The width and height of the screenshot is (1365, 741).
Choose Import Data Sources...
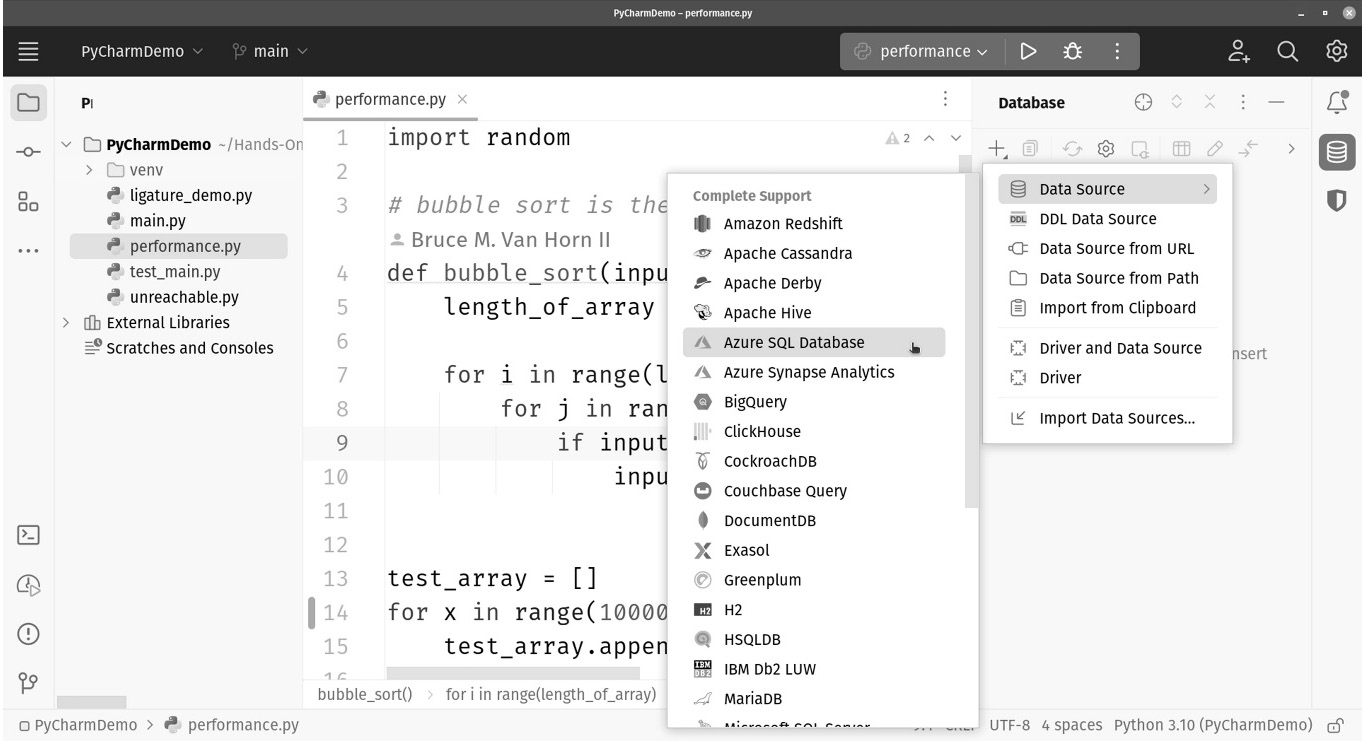pos(1108,418)
